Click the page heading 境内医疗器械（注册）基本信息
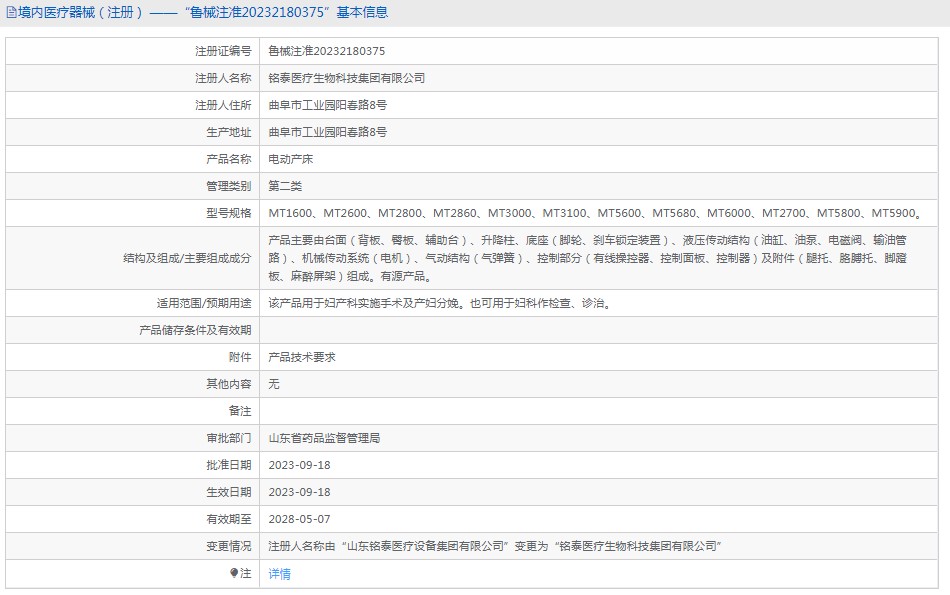 point(203,12)
